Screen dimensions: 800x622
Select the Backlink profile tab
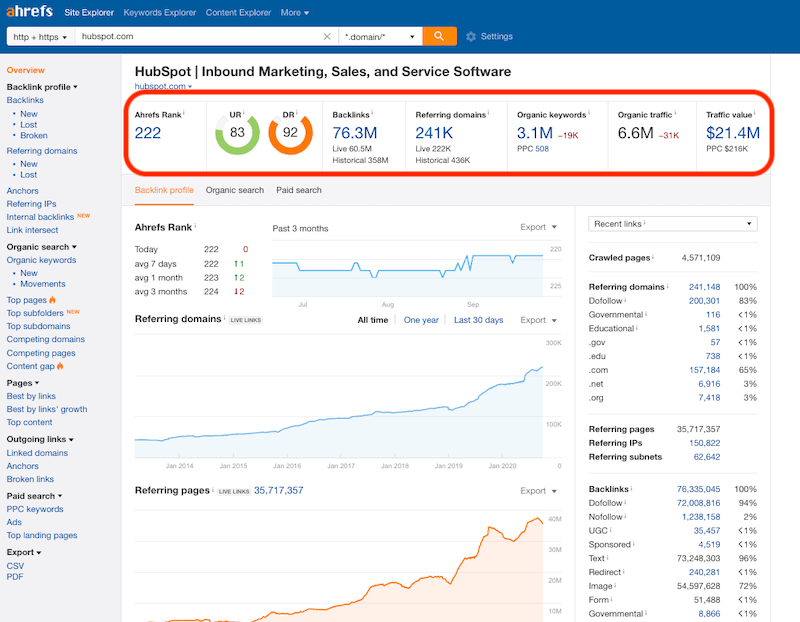[x=164, y=190]
